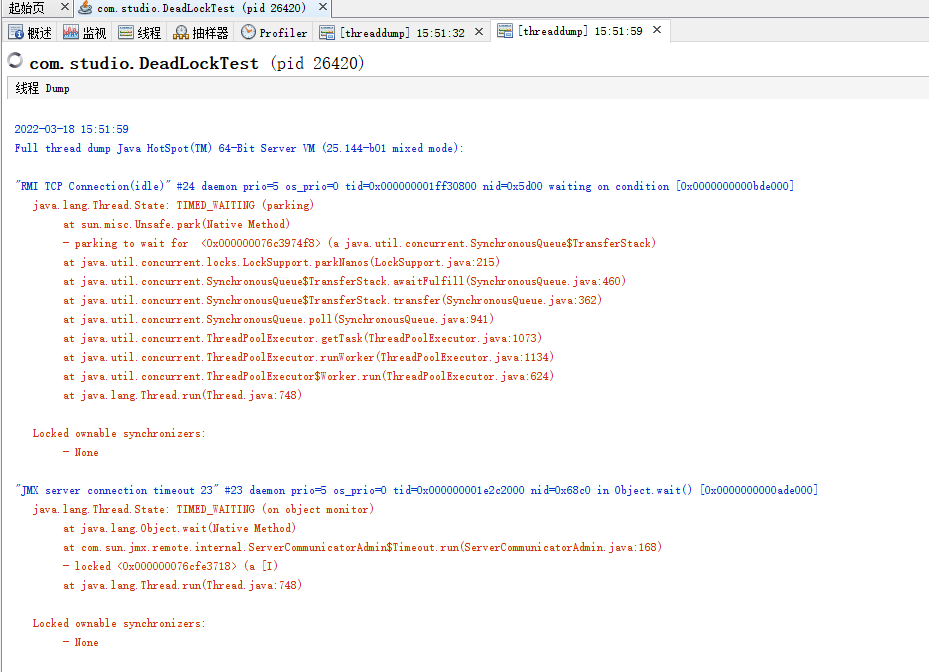Close the [threaddump] 15:51:59 tab
Viewport: 929px width, 672px height.
pos(655,30)
